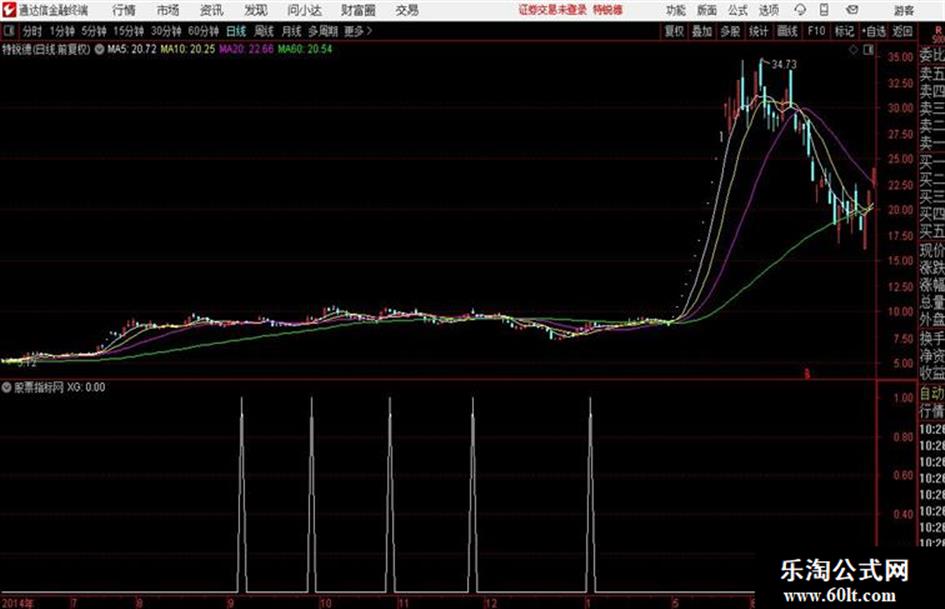Toggle the left sidebar panel icon
This screenshot has height=609, width=945.
8,31
